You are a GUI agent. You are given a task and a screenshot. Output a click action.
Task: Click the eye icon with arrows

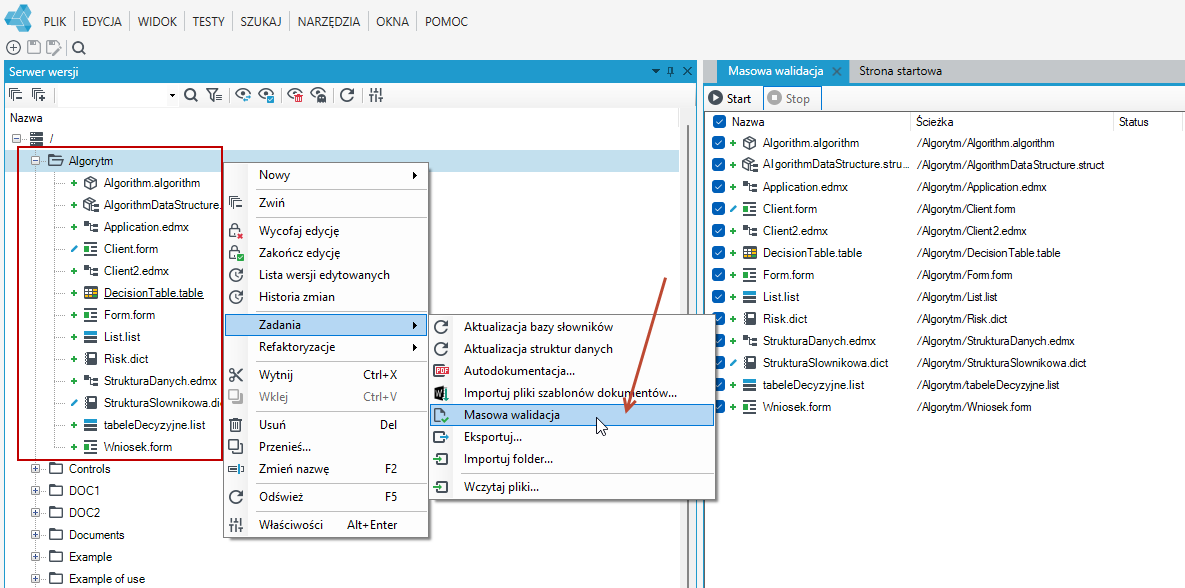[243, 94]
